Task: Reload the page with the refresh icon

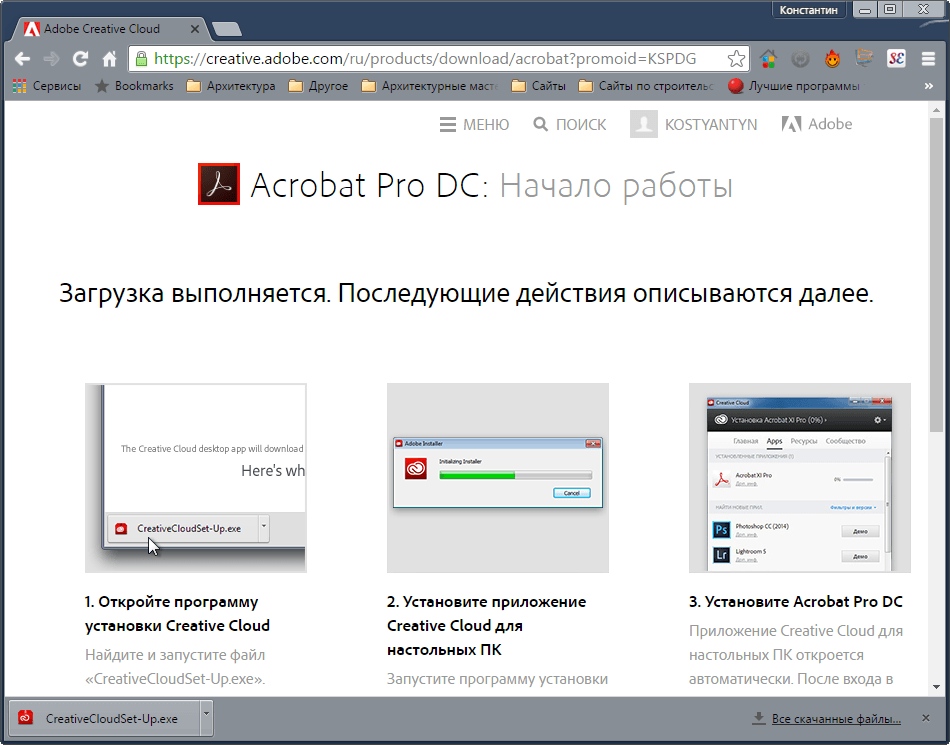Action: pos(81,59)
